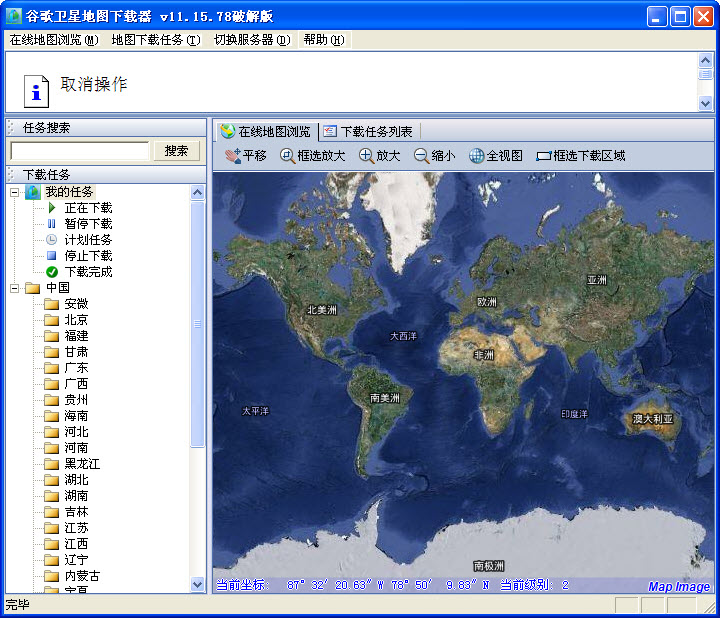
Task: Select the 下载完成 completed tasks item
Action: (x=88, y=272)
